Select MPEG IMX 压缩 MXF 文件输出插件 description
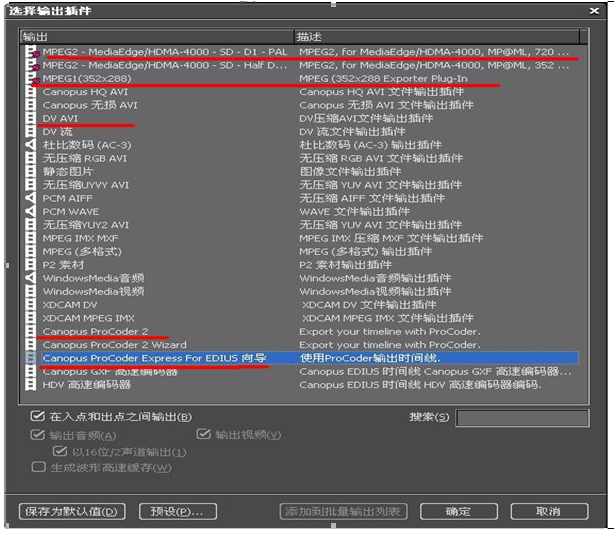This screenshot has height=533, width=614. pyautogui.click(x=391, y=238)
